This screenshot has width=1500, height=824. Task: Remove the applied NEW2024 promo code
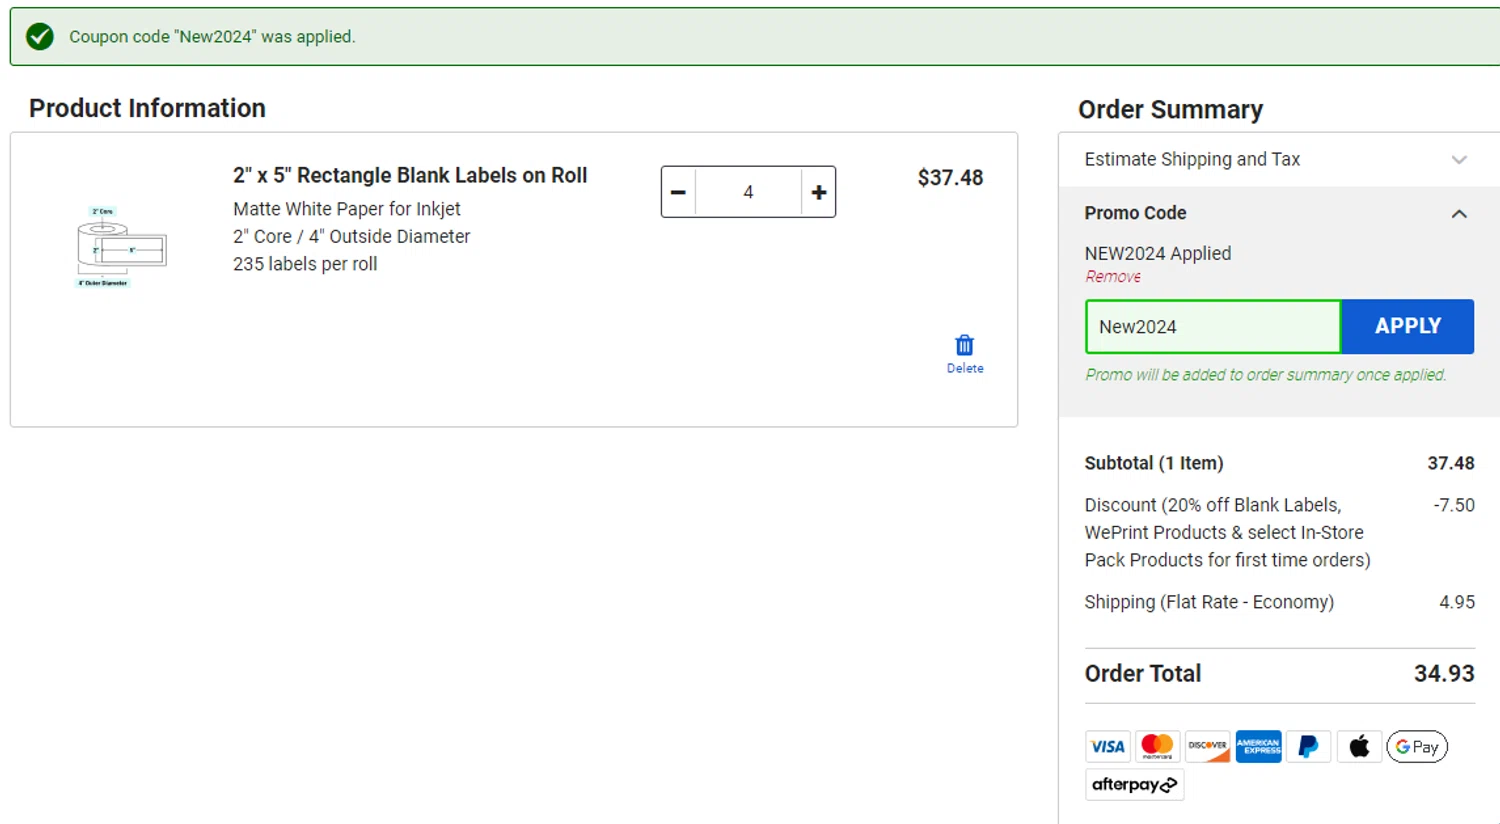(x=1112, y=277)
